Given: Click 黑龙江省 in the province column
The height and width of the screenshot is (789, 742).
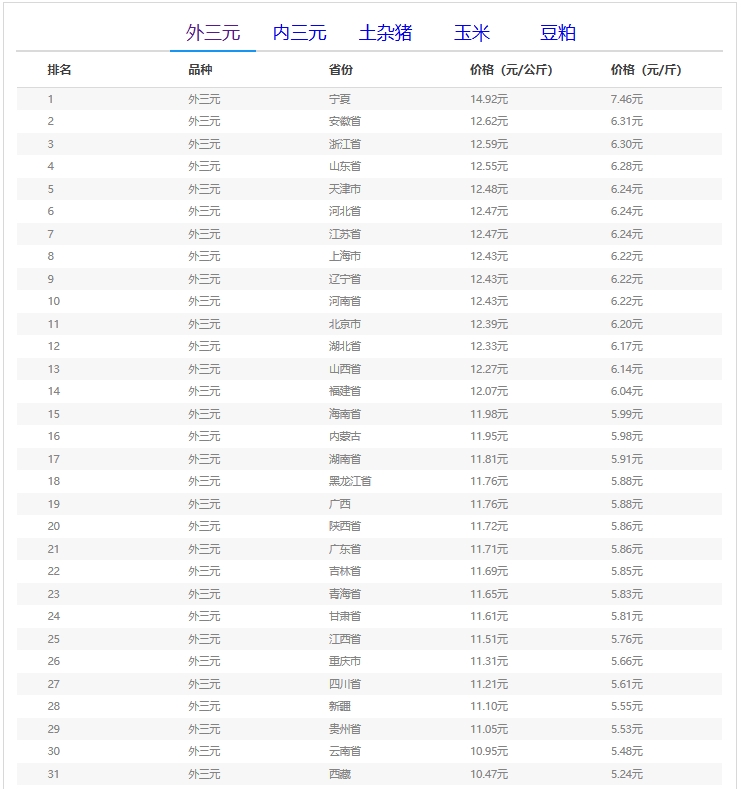Looking at the screenshot, I should click(x=350, y=481).
